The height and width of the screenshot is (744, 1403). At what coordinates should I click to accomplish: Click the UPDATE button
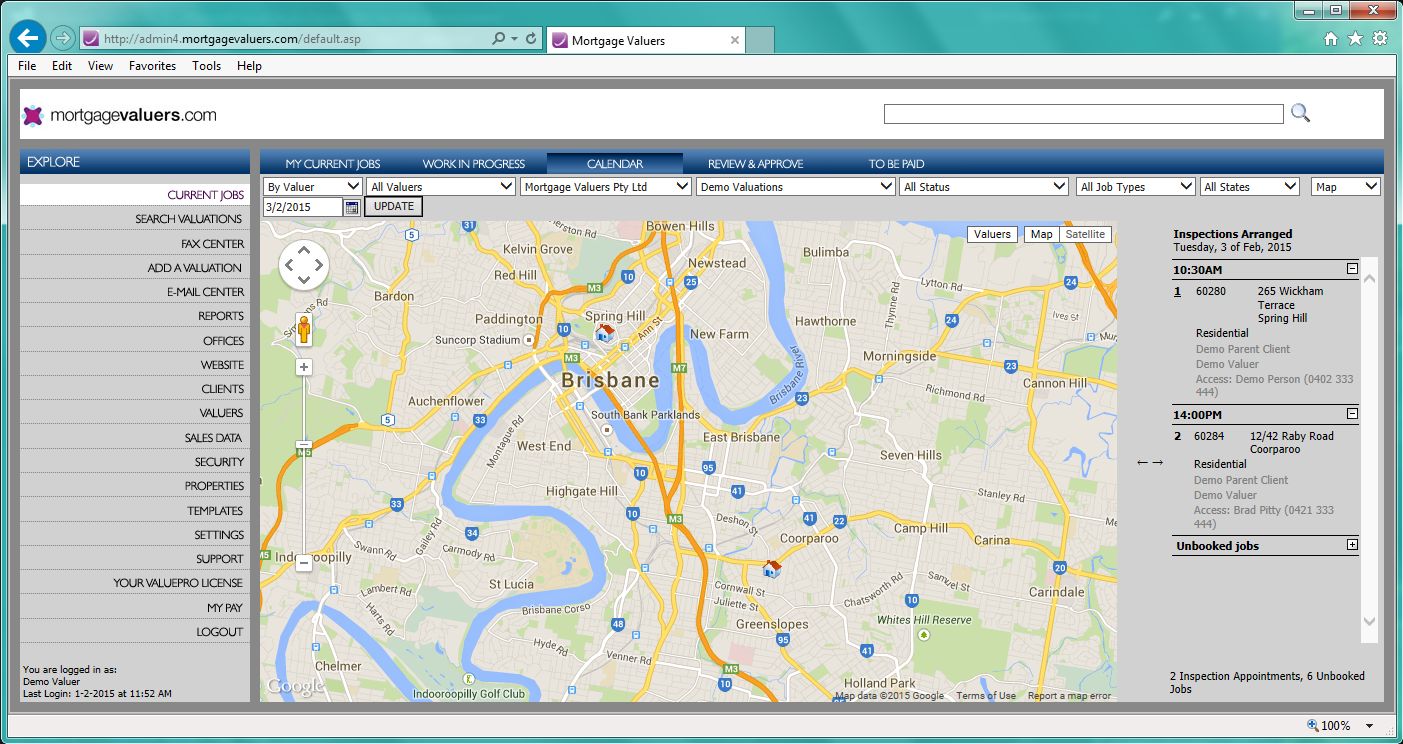coord(393,206)
